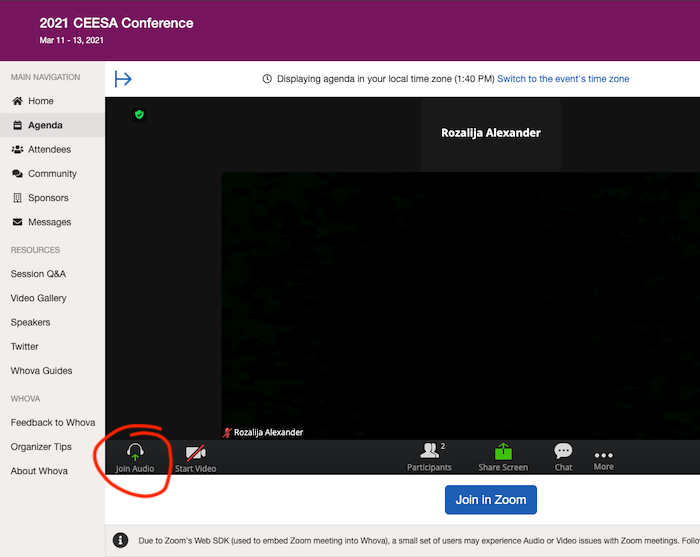
Task: Click Feedback to Whova
Action: [x=53, y=422]
